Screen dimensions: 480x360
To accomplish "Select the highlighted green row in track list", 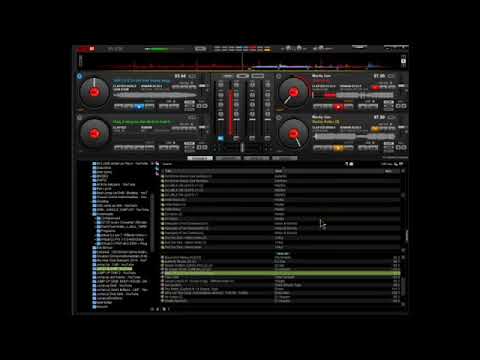I will [x=281, y=273].
